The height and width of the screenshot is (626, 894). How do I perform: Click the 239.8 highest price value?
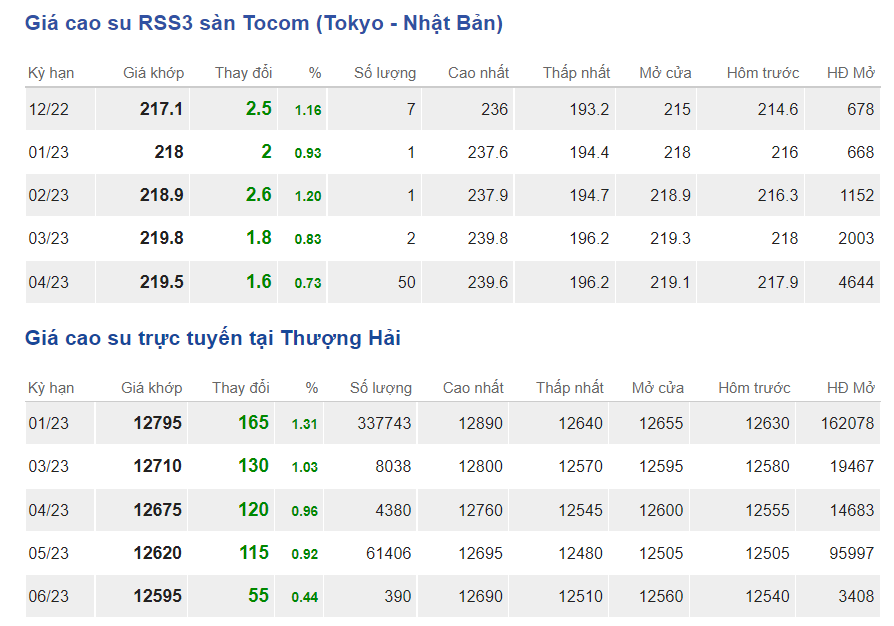click(487, 238)
